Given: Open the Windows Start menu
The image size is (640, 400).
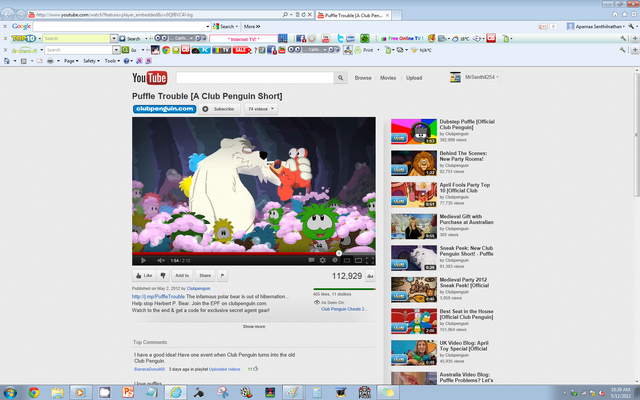Looking at the screenshot, I should pyautogui.click(x=9, y=393).
